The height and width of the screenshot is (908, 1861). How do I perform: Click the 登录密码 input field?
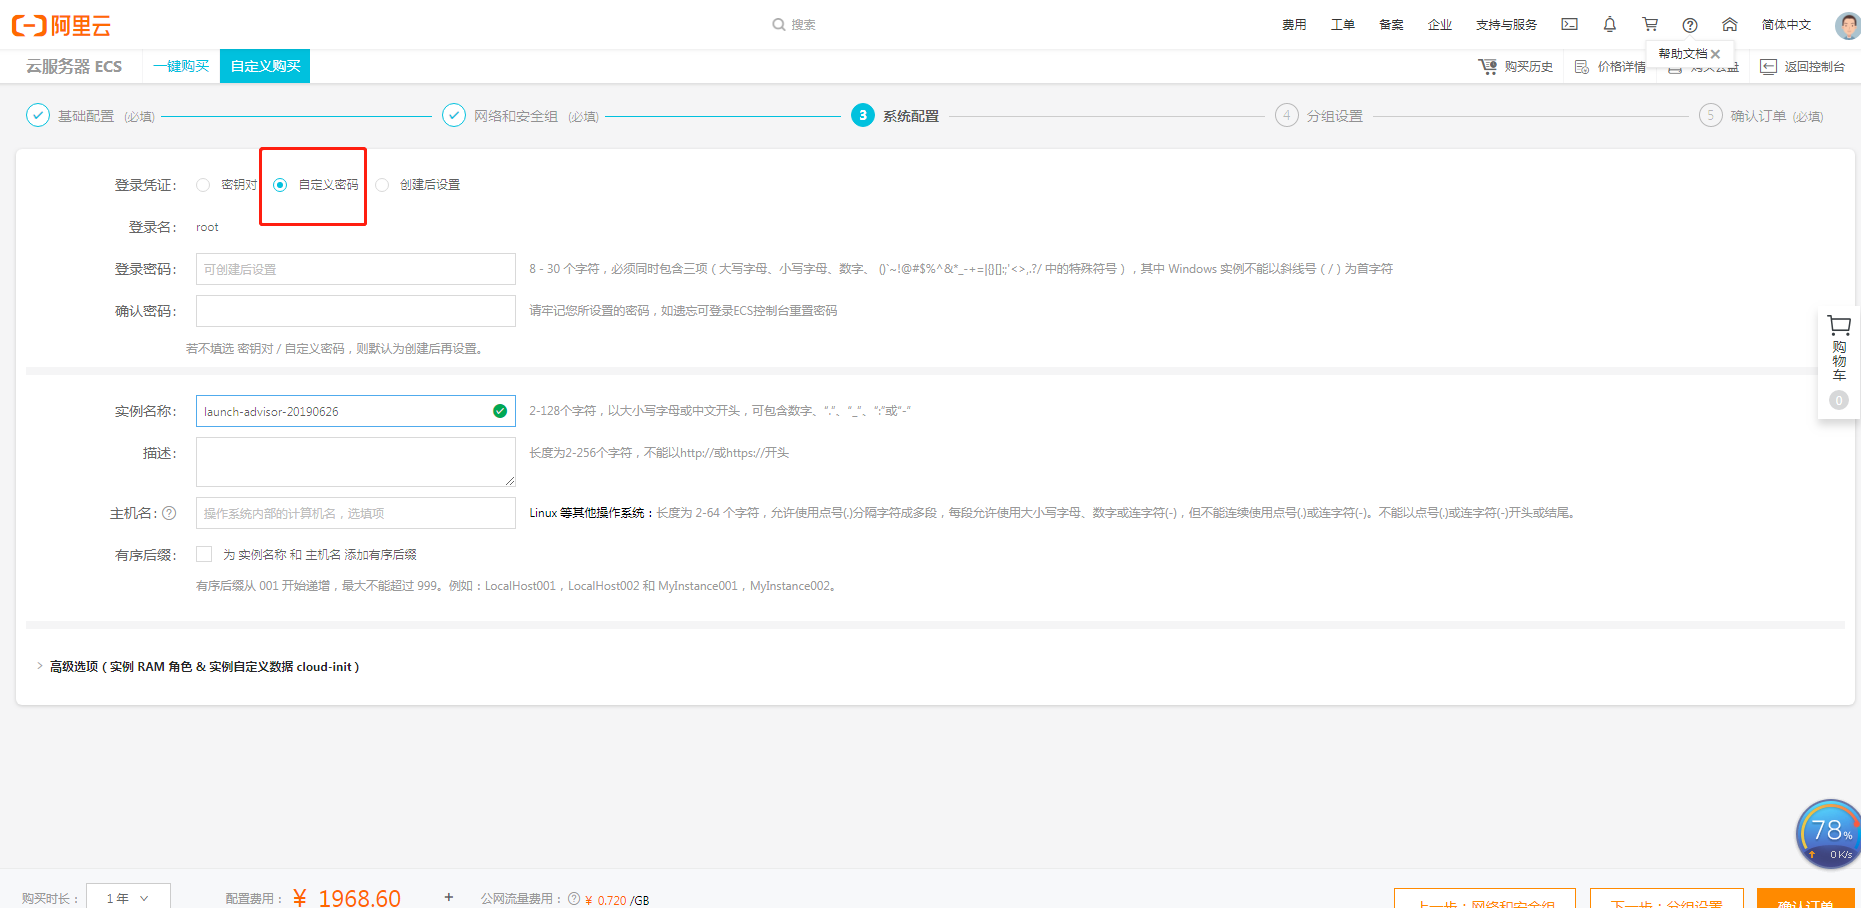point(355,269)
